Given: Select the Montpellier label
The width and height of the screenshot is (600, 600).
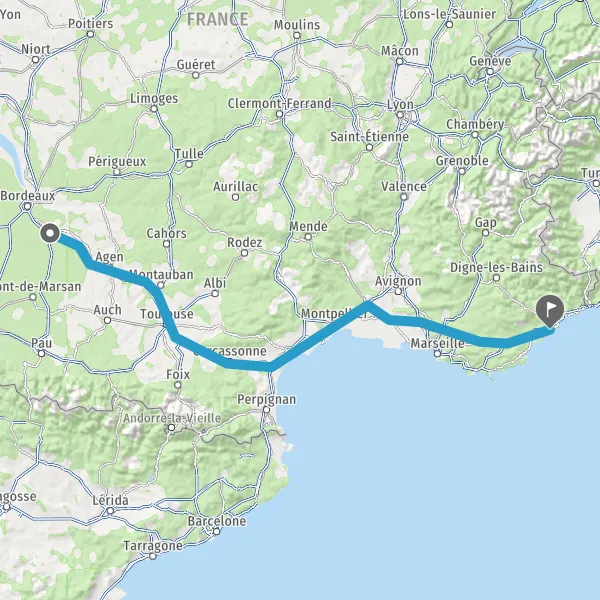Looking at the screenshot, I should (x=334, y=313).
